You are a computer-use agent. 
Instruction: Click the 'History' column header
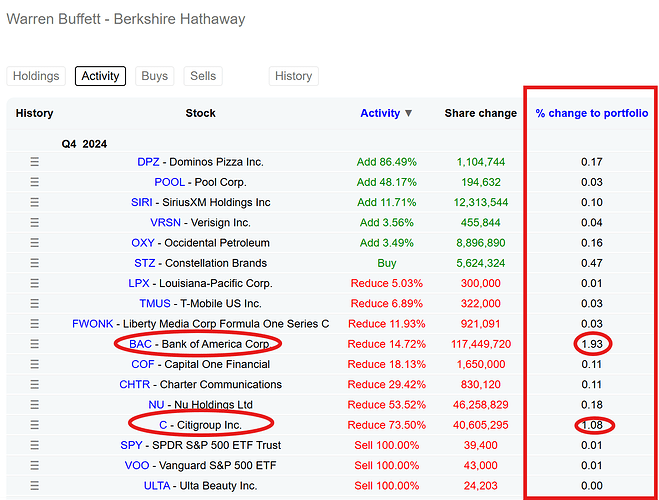tap(34, 113)
